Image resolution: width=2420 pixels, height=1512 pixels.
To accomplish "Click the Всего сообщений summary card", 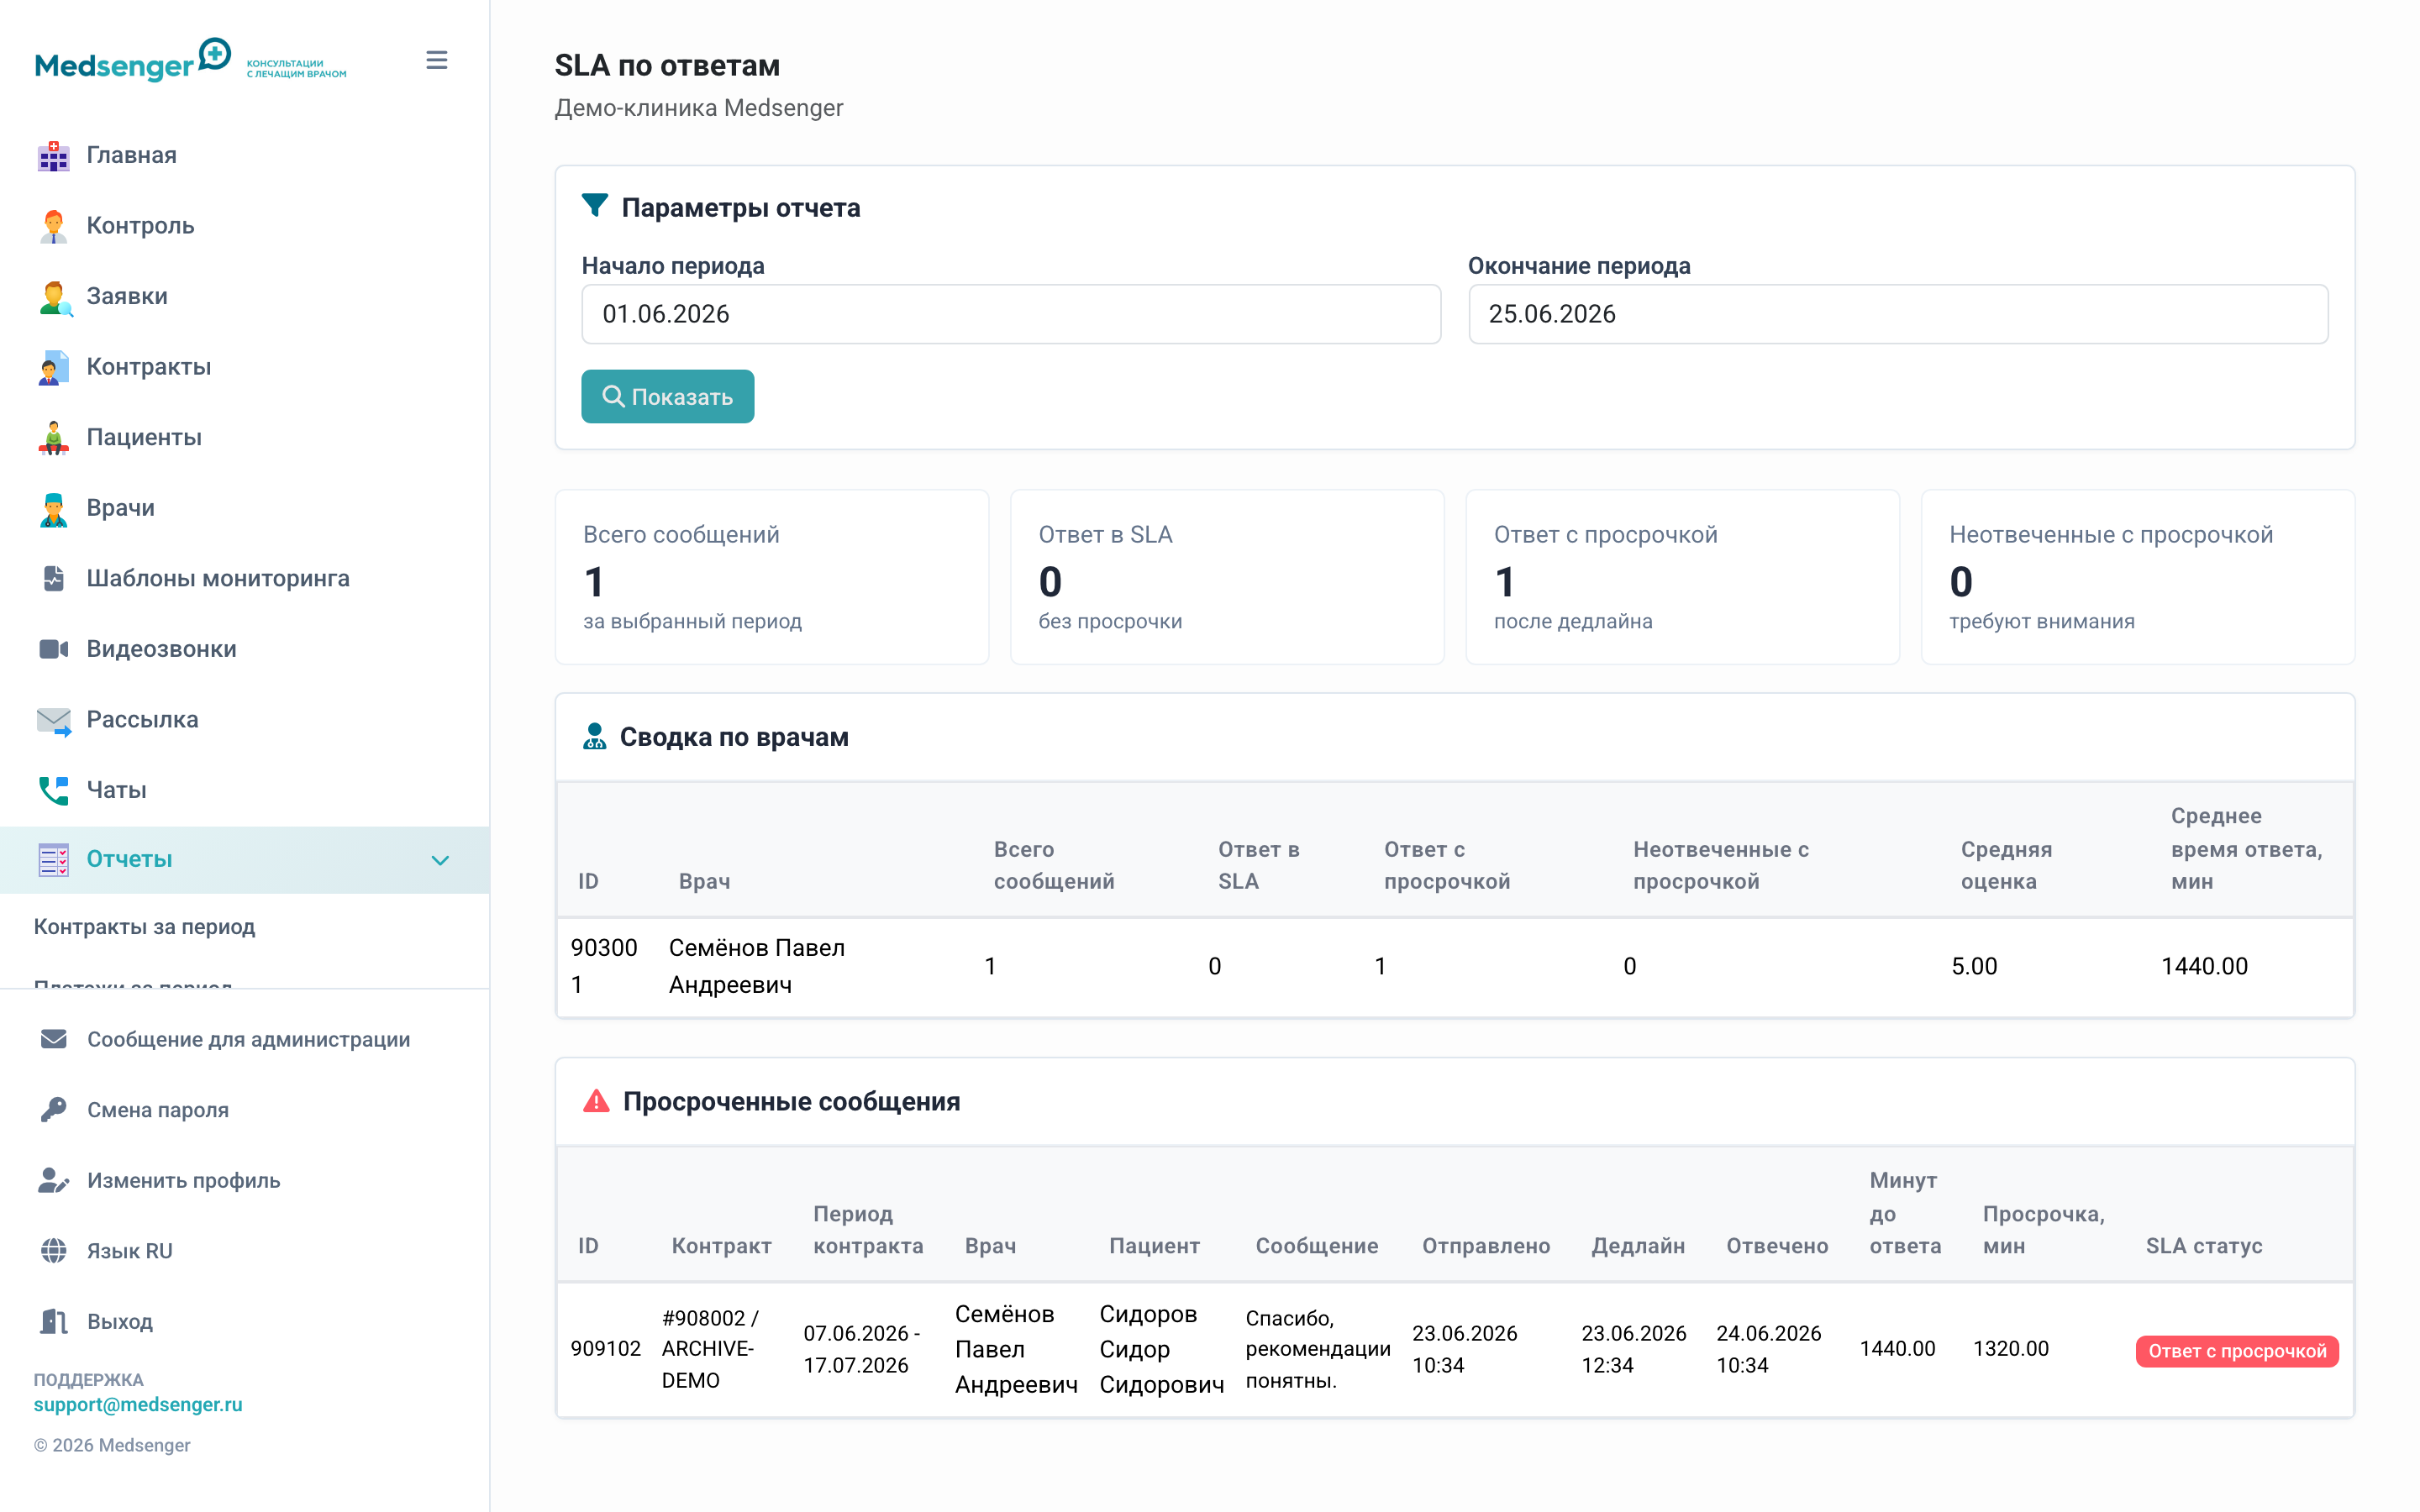I will pyautogui.click(x=772, y=577).
